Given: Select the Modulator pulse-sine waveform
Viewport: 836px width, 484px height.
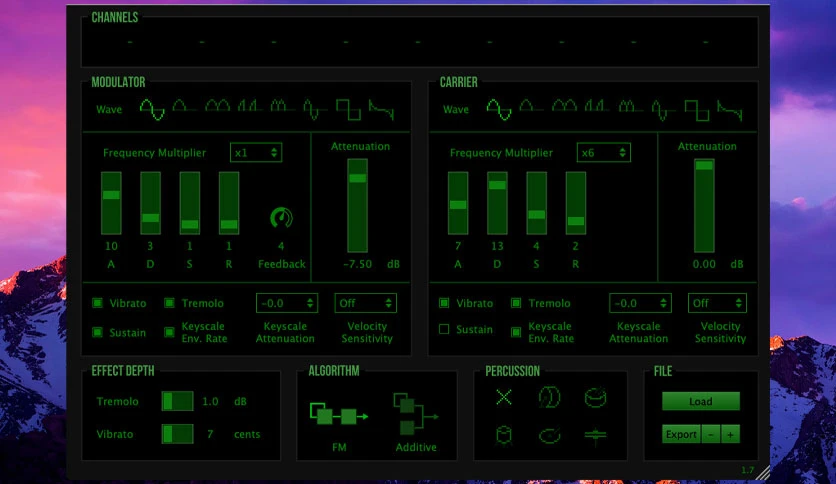Looking at the screenshot, I should tap(249, 106).
